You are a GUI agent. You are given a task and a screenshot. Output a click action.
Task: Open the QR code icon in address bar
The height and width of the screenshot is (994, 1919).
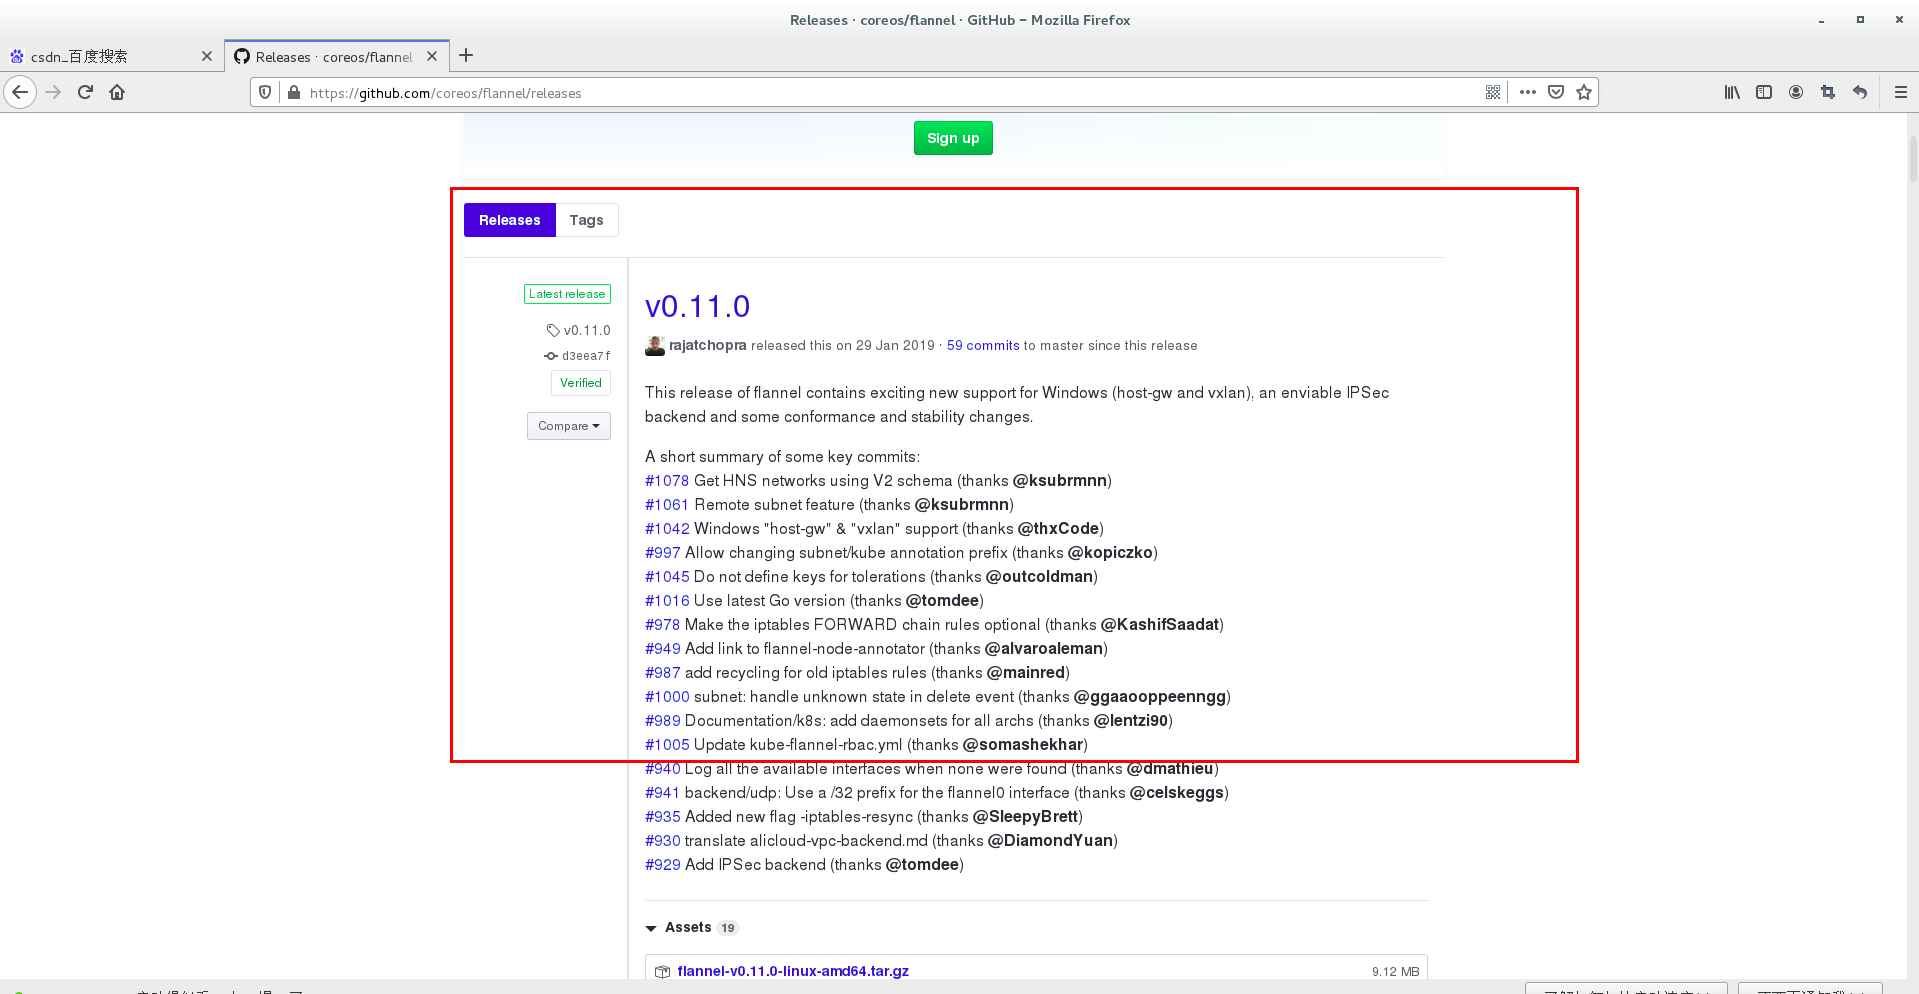pyautogui.click(x=1493, y=92)
